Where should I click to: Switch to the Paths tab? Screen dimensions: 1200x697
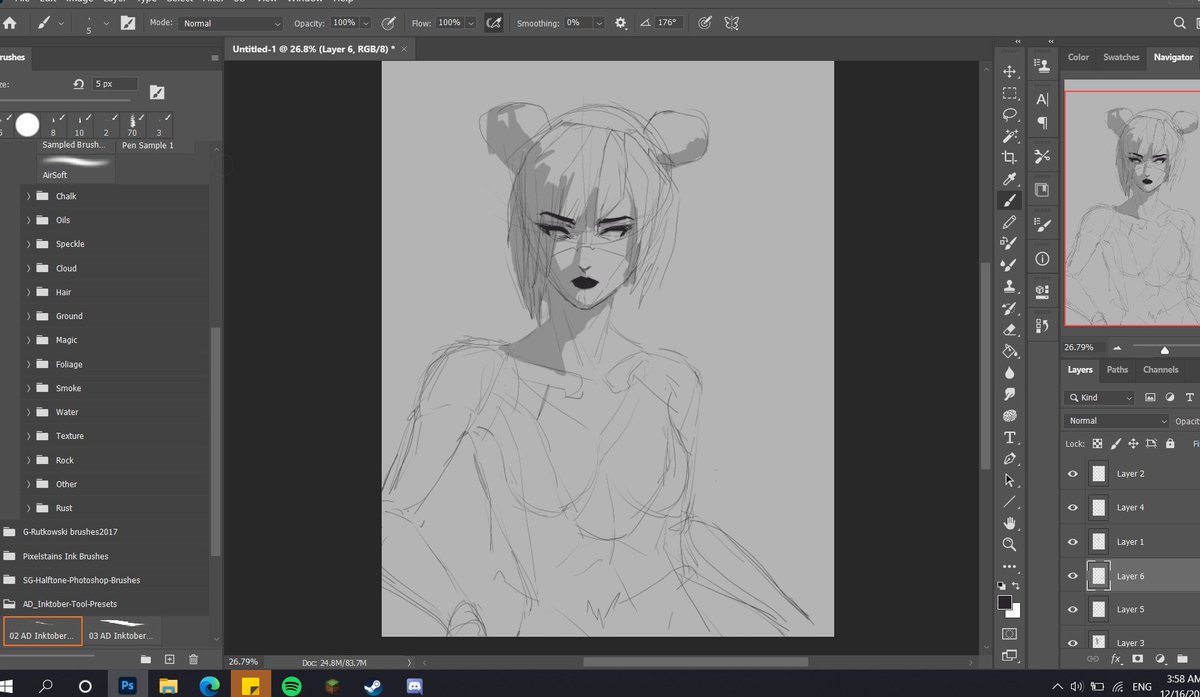coord(1117,370)
